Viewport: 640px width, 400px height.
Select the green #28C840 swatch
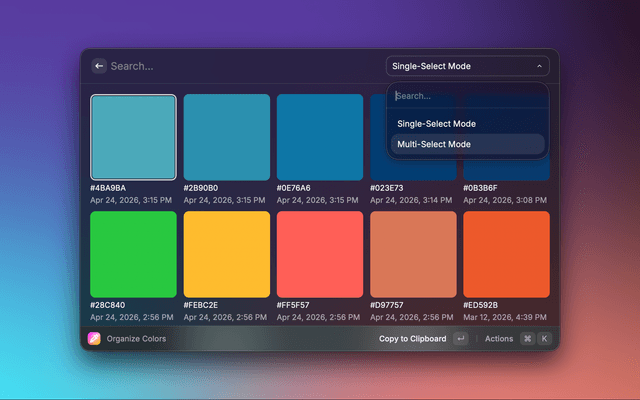(x=134, y=254)
